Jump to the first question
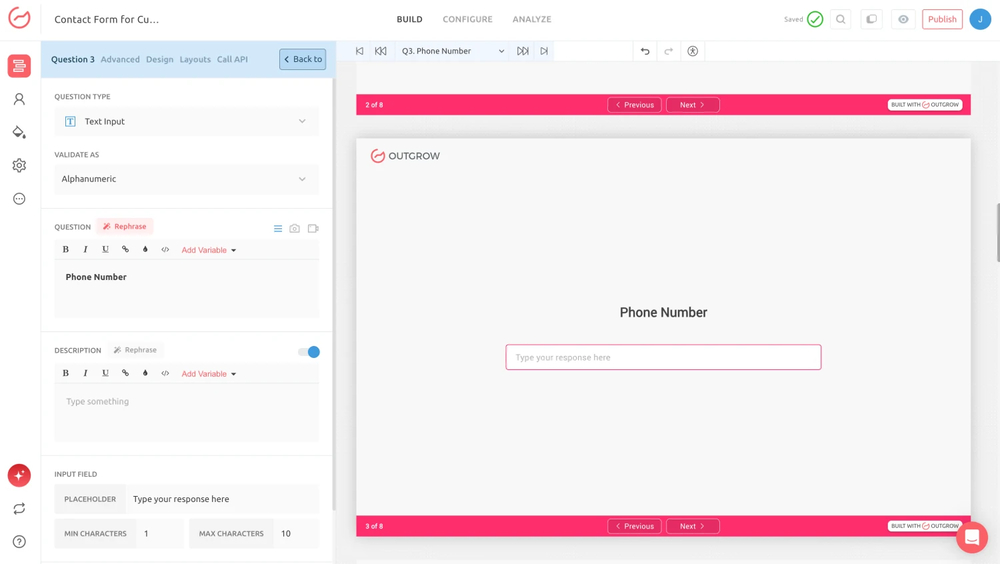Screen dimensions: 1000x564 pyautogui.click(x=360, y=51)
